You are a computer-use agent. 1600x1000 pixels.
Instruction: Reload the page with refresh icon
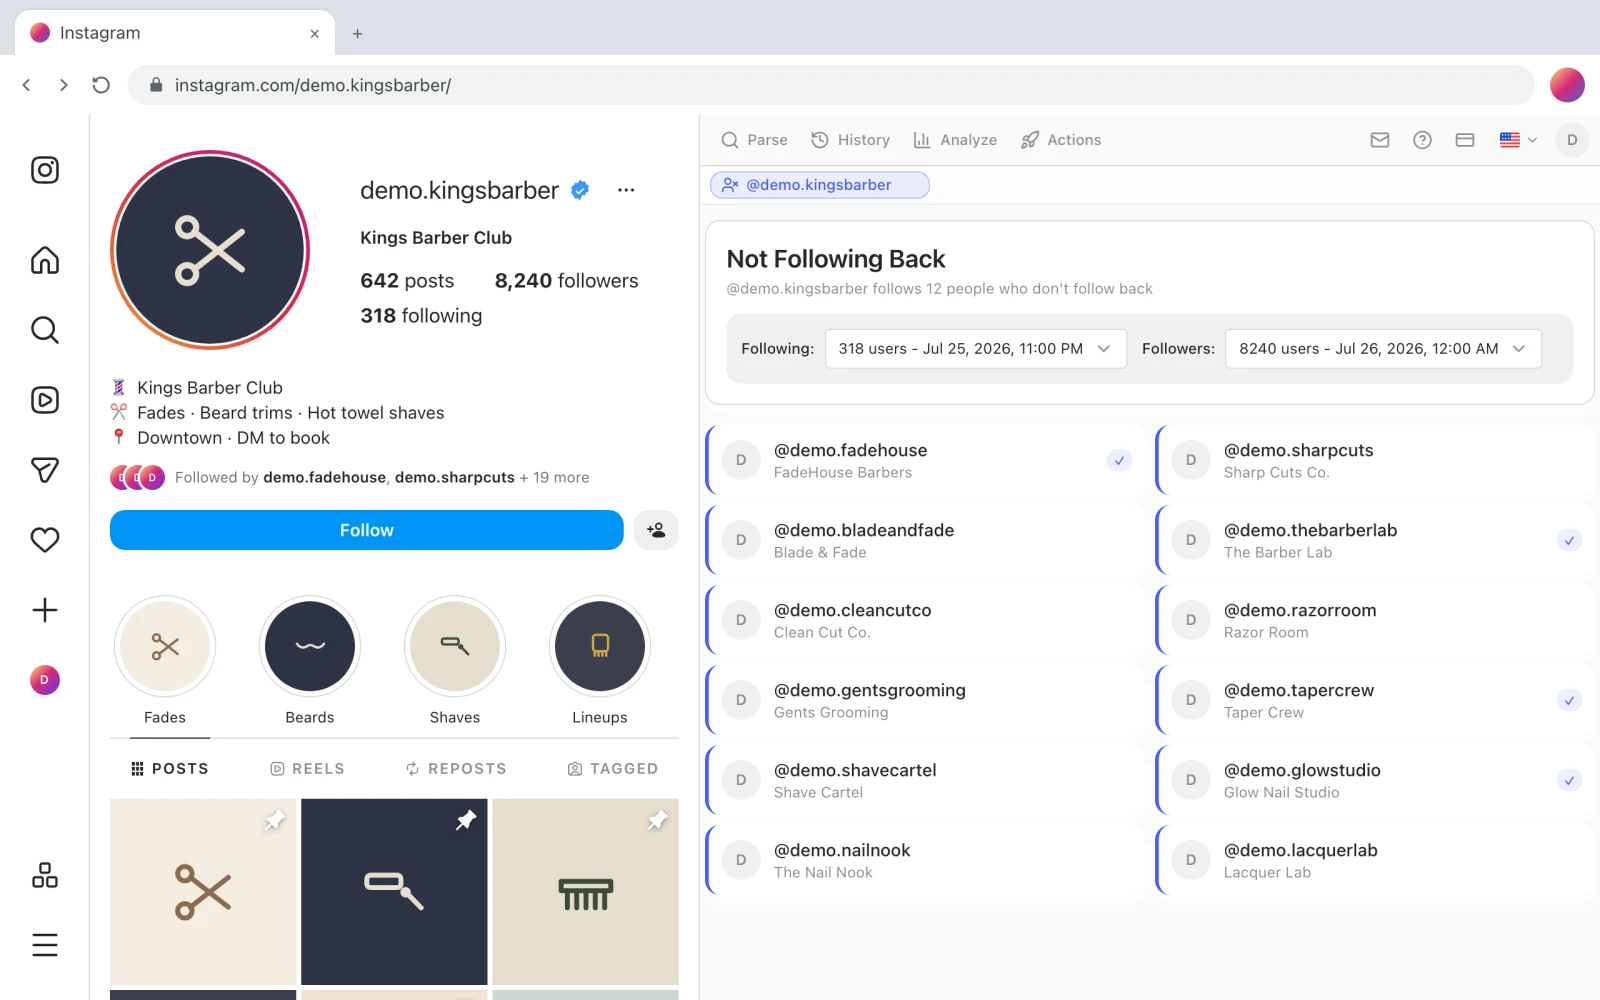click(101, 85)
